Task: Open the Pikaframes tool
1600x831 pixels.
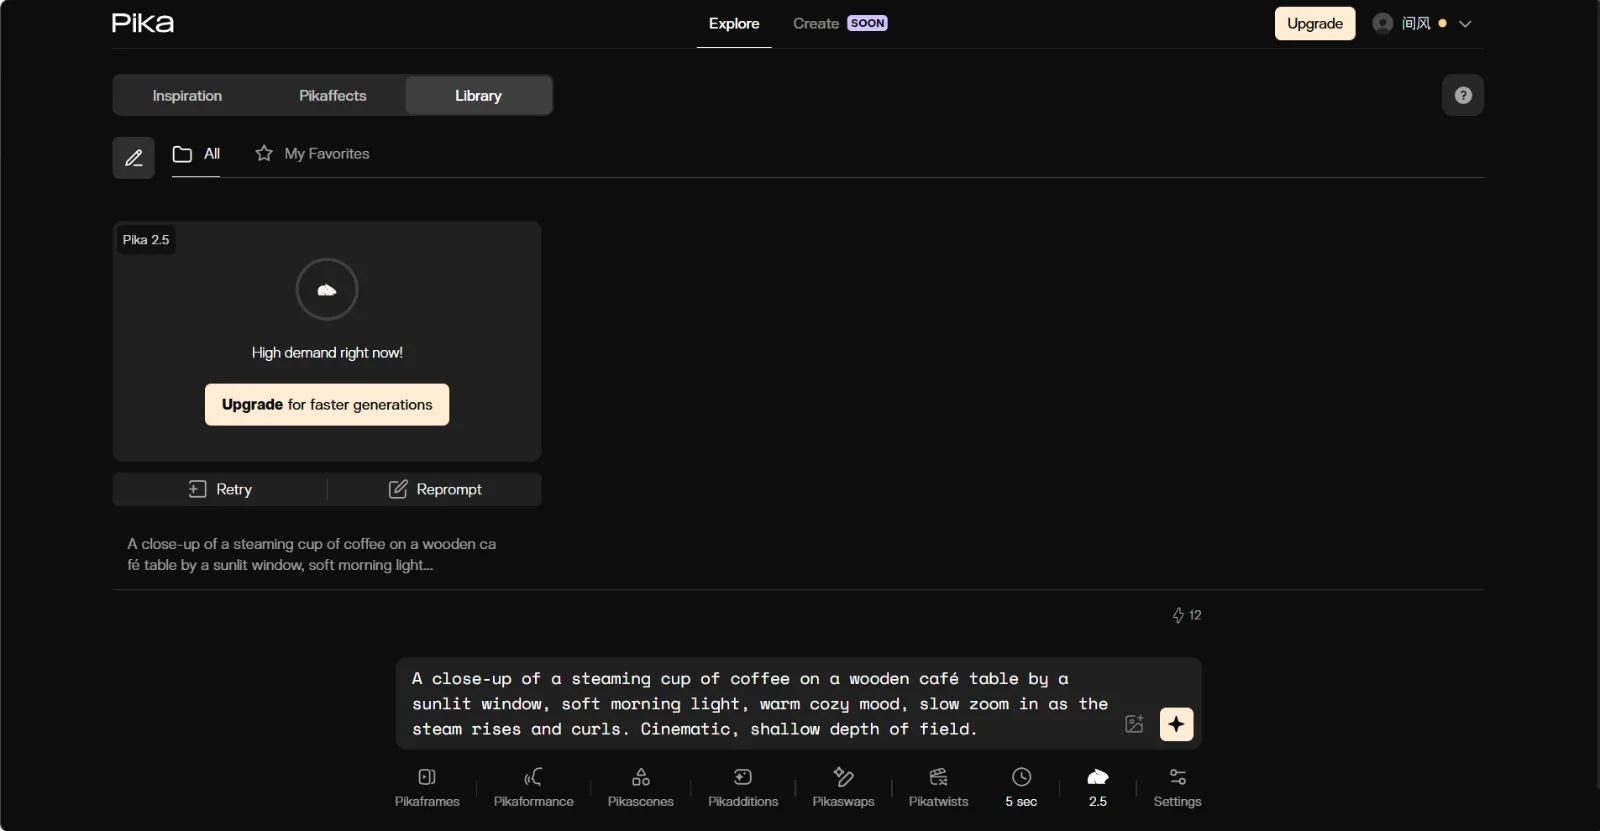Action: pos(427,787)
